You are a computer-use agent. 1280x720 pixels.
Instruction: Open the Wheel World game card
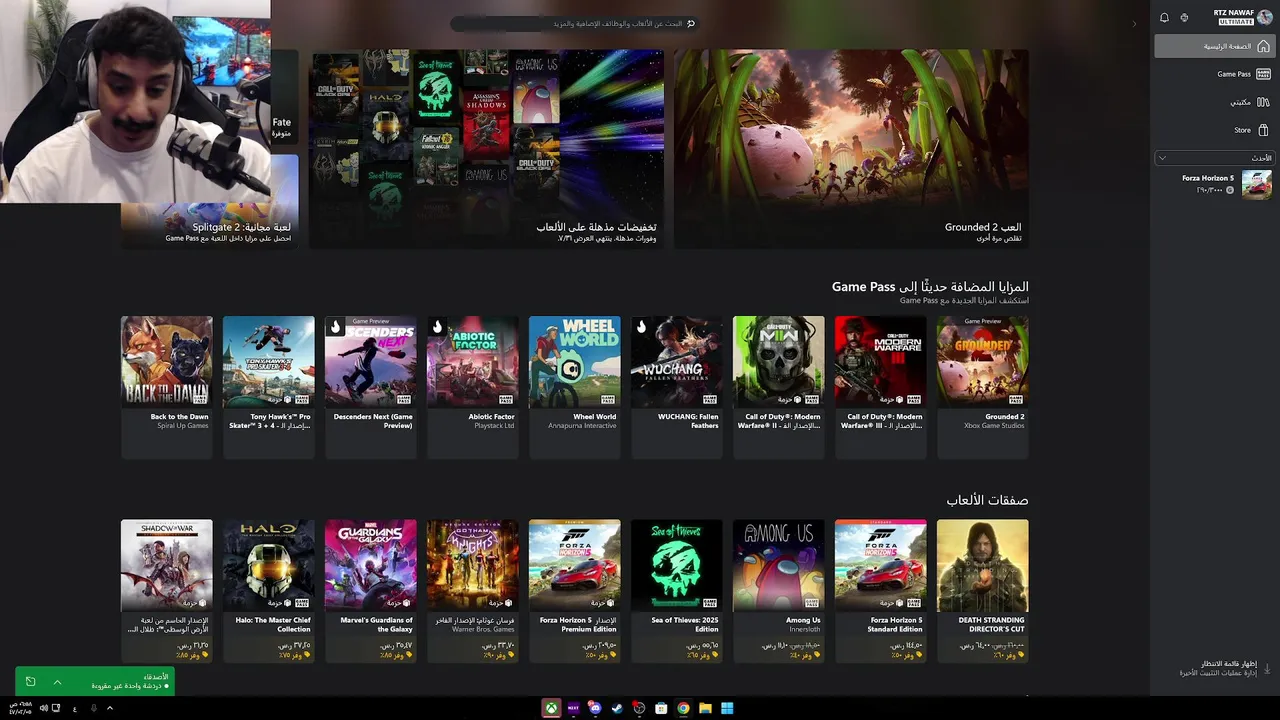tap(574, 387)
